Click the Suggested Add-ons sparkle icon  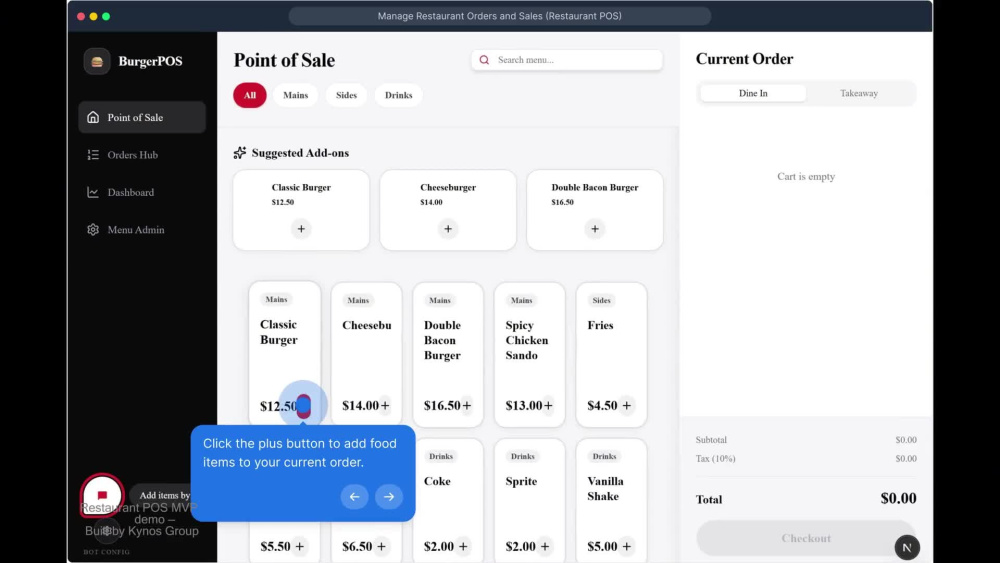pos(240,152)
